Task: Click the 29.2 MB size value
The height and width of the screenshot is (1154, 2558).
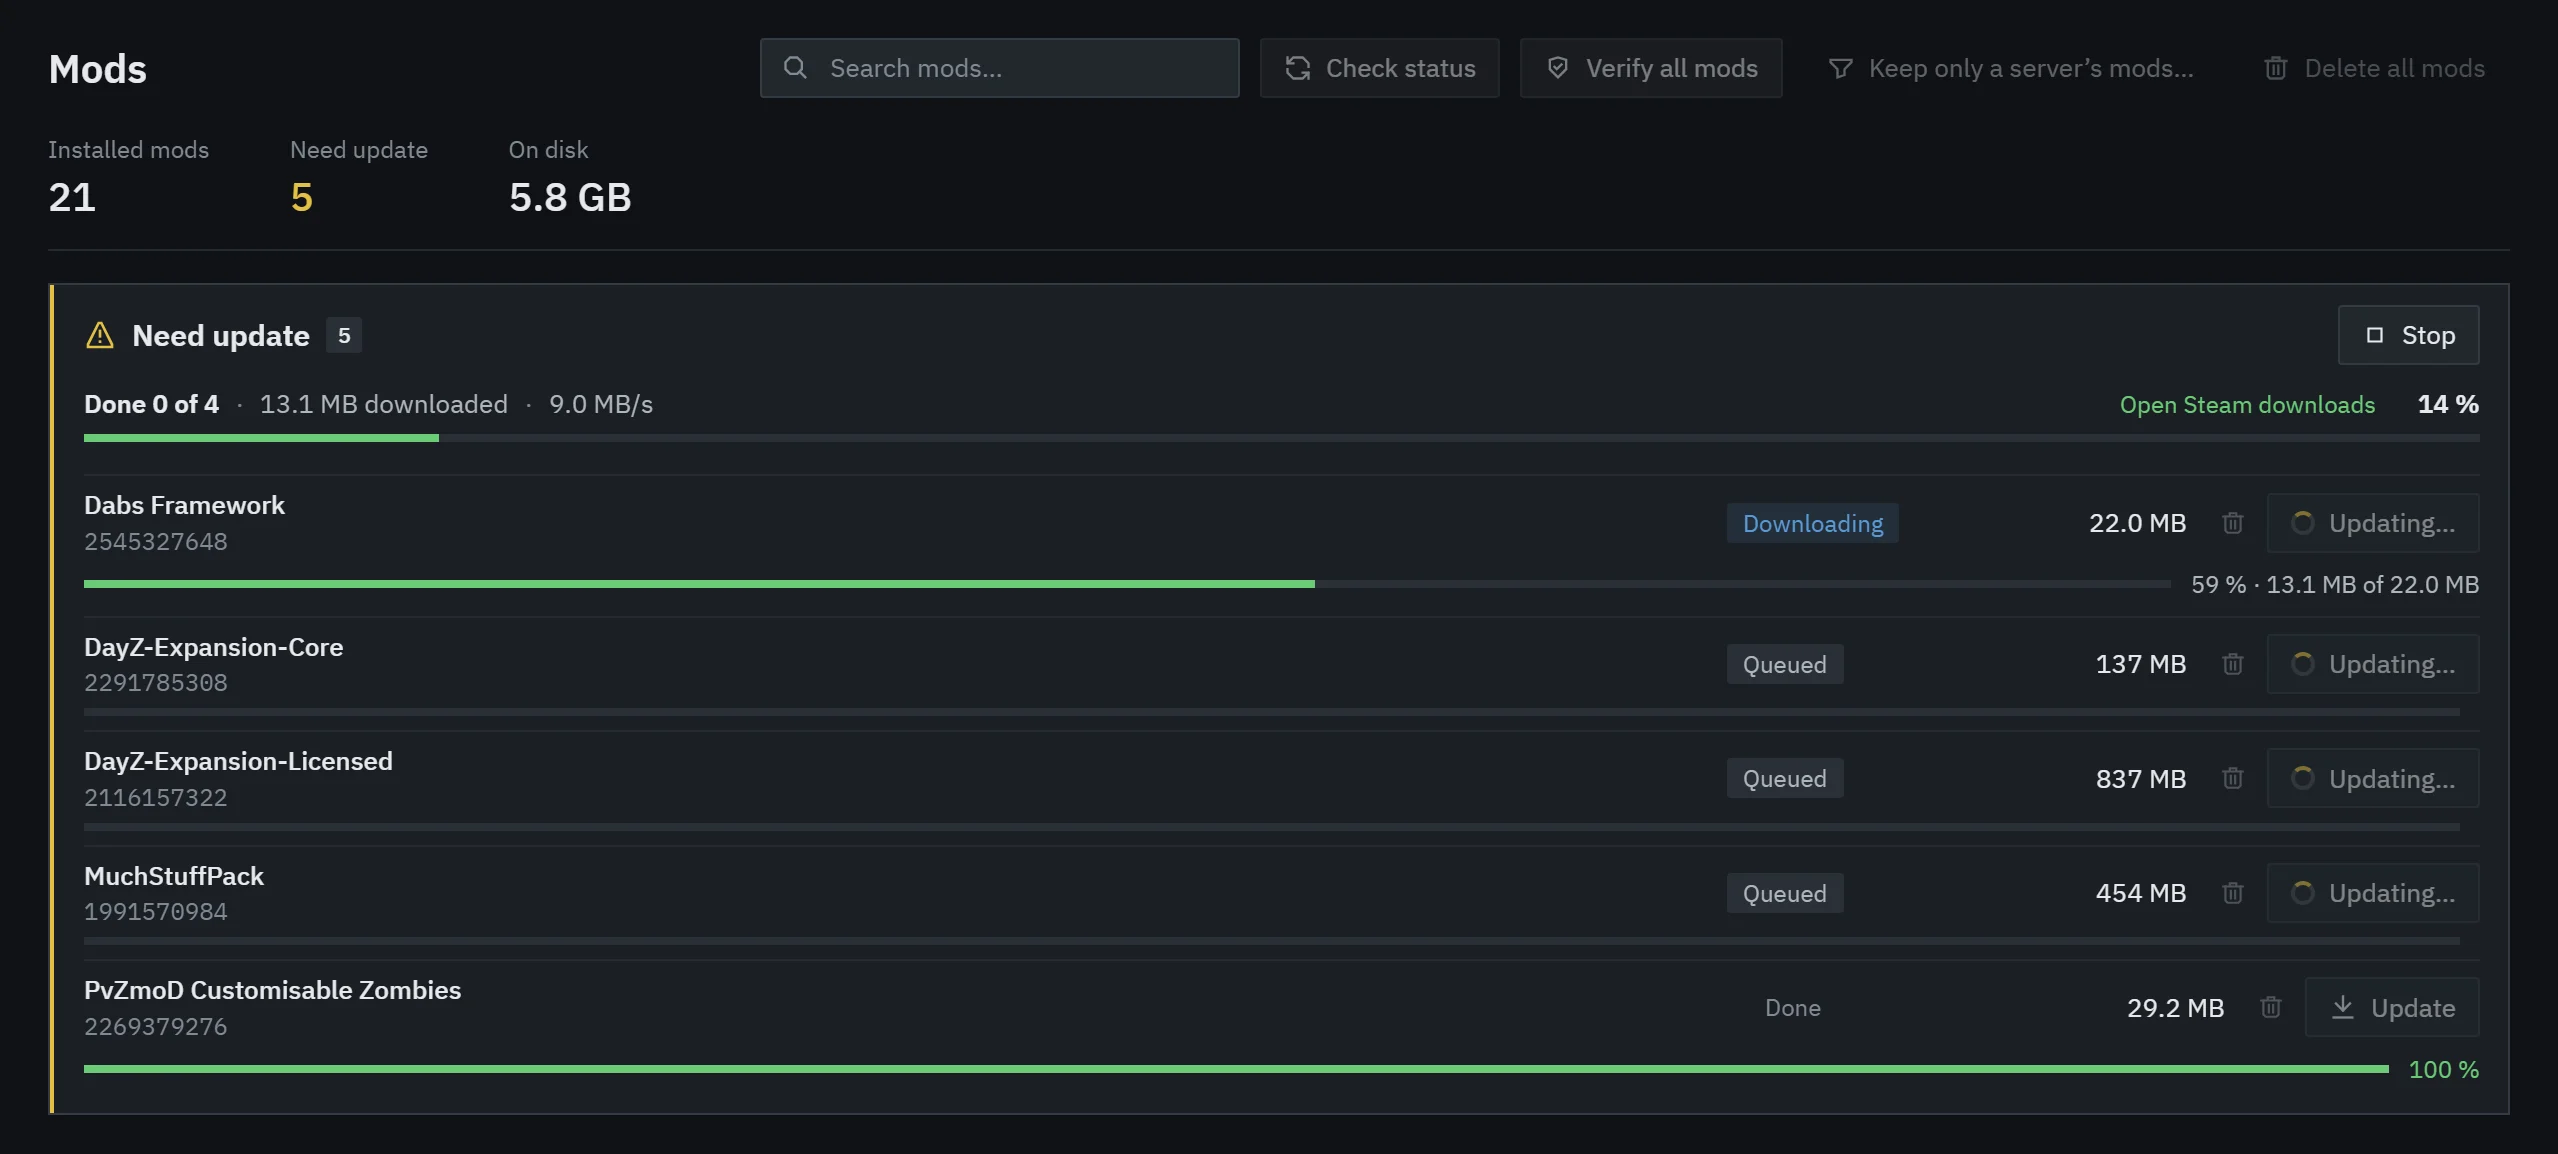Action: (x=2175, y=1007)
